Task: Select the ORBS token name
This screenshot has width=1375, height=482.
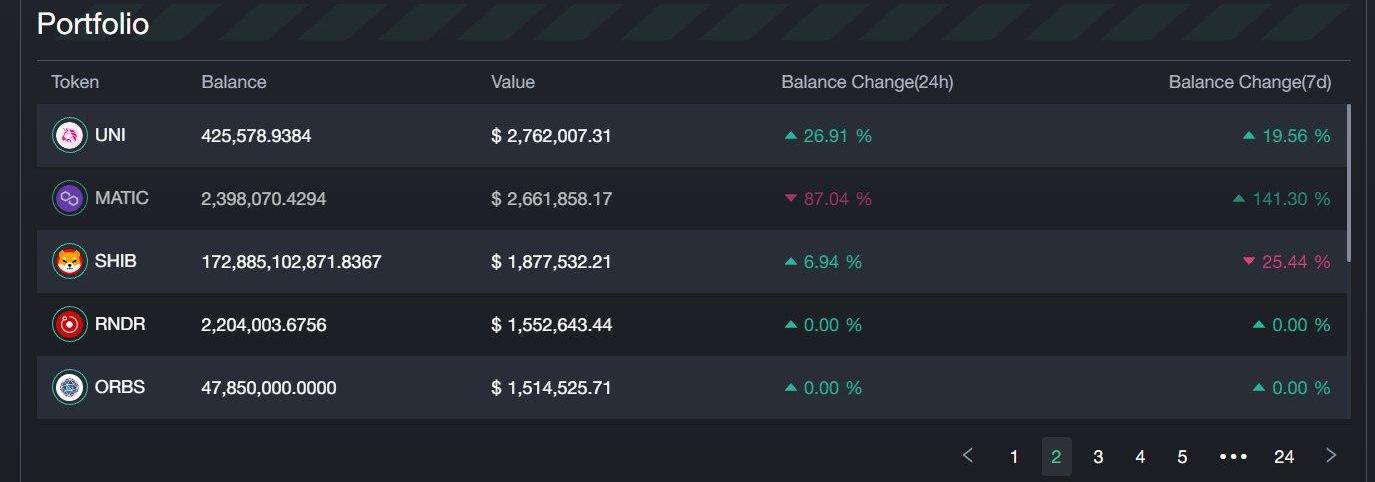Action: coord(120,387)
